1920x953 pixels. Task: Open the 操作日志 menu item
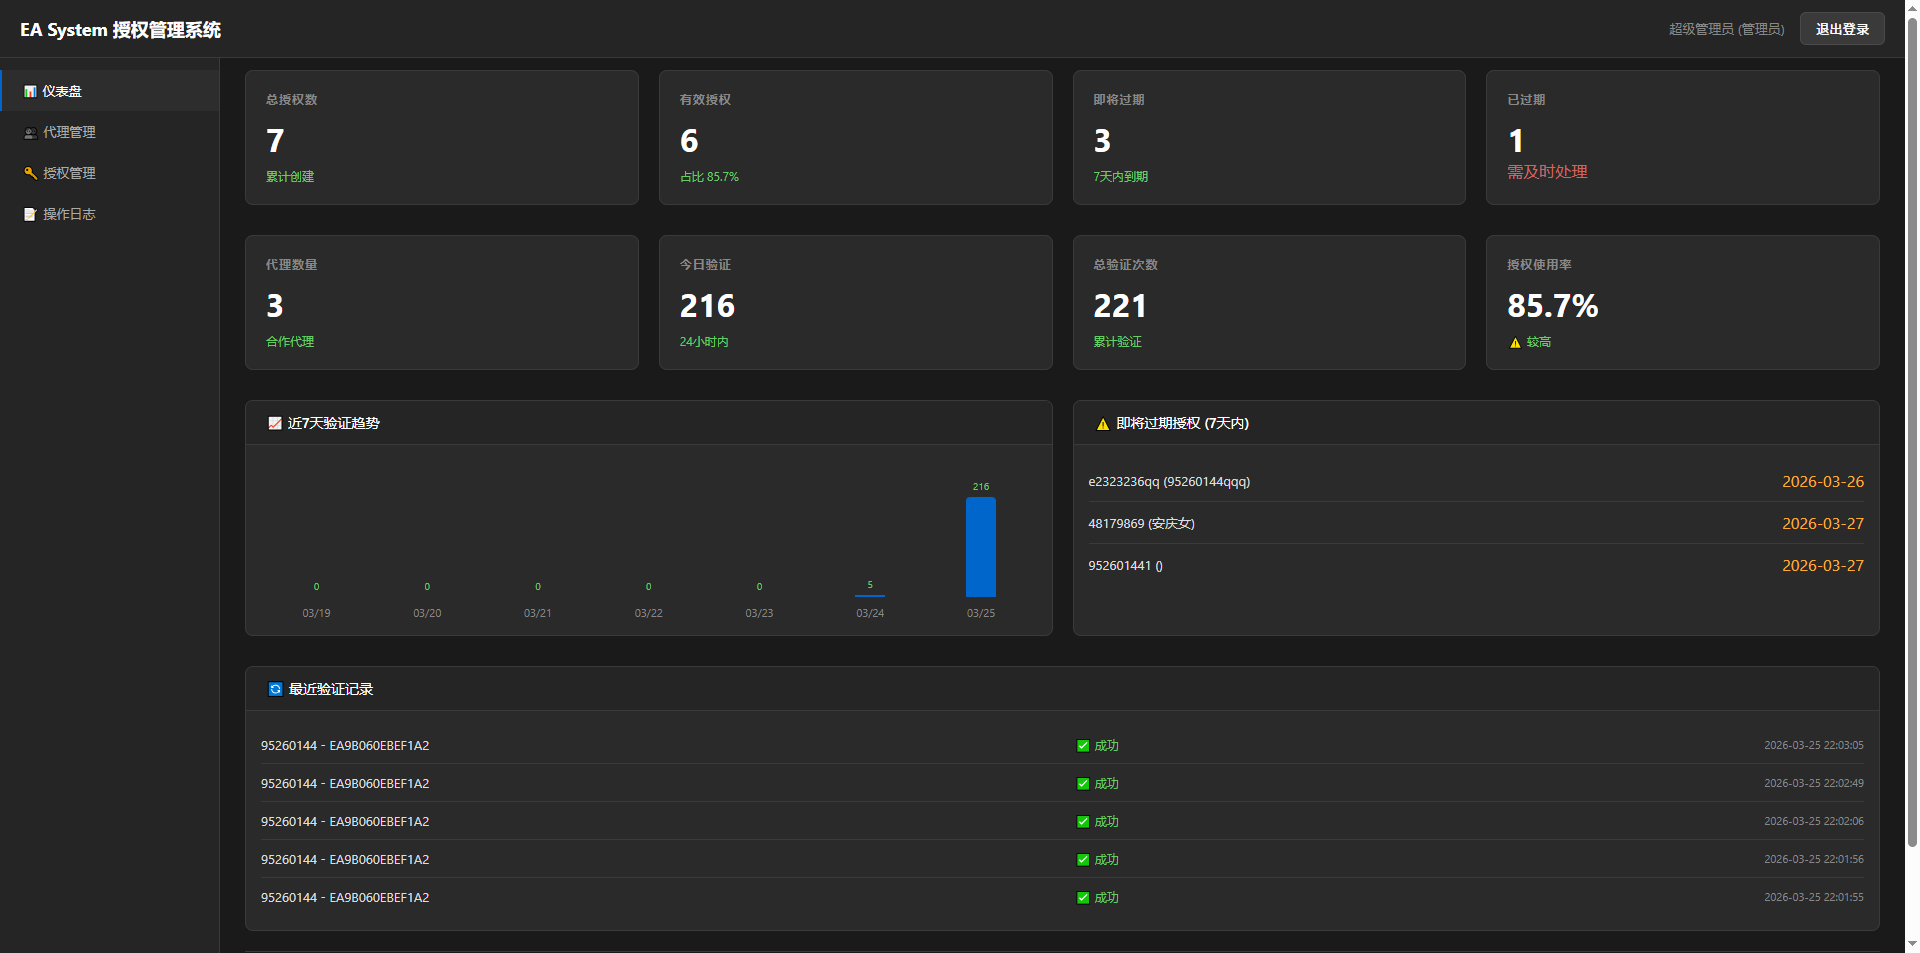point(110,214)
